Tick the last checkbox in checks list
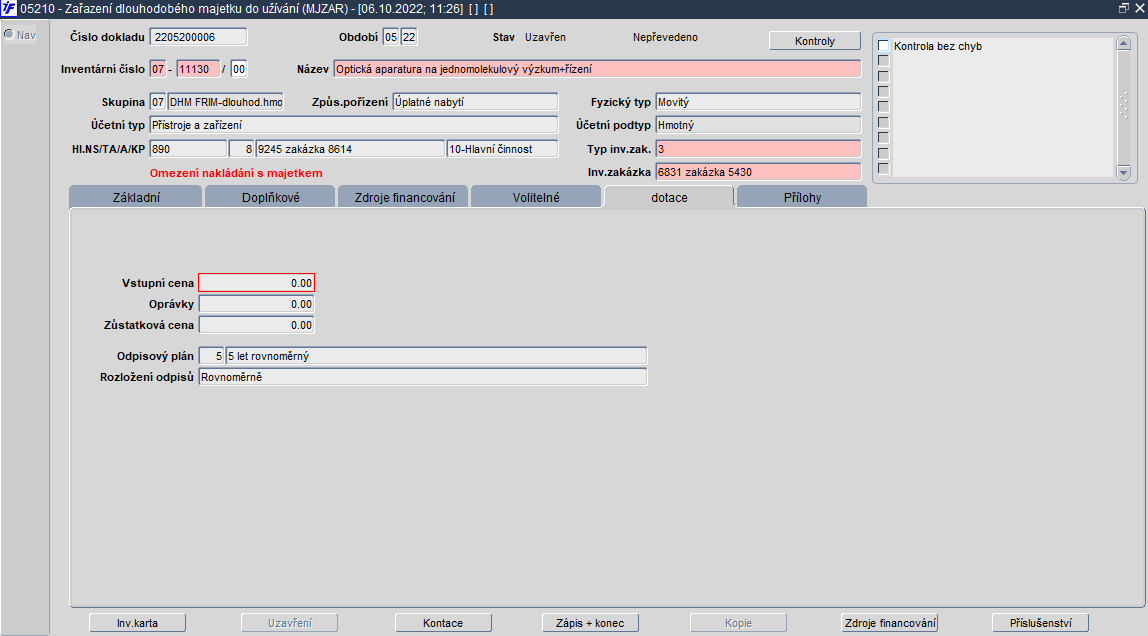This screenshot has height=636, width=1148. click(x=884, y=168)
